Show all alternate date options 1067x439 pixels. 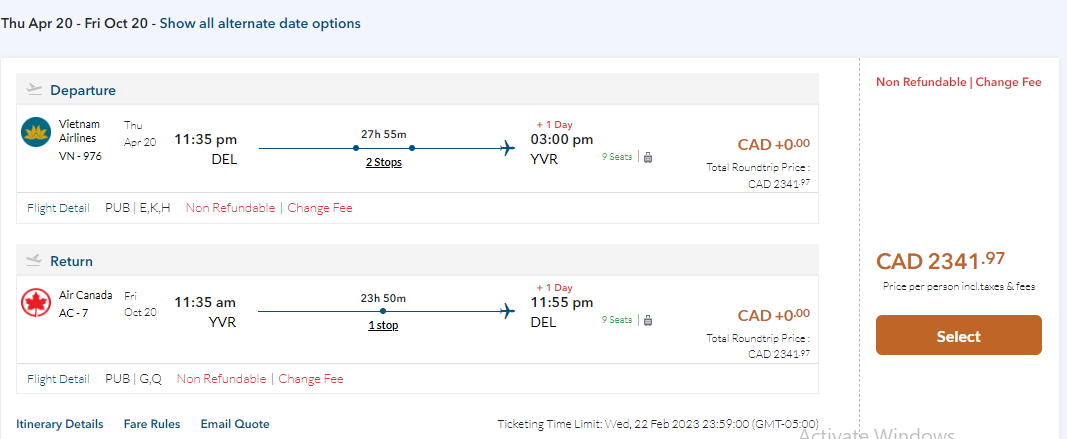pos(260,23)
